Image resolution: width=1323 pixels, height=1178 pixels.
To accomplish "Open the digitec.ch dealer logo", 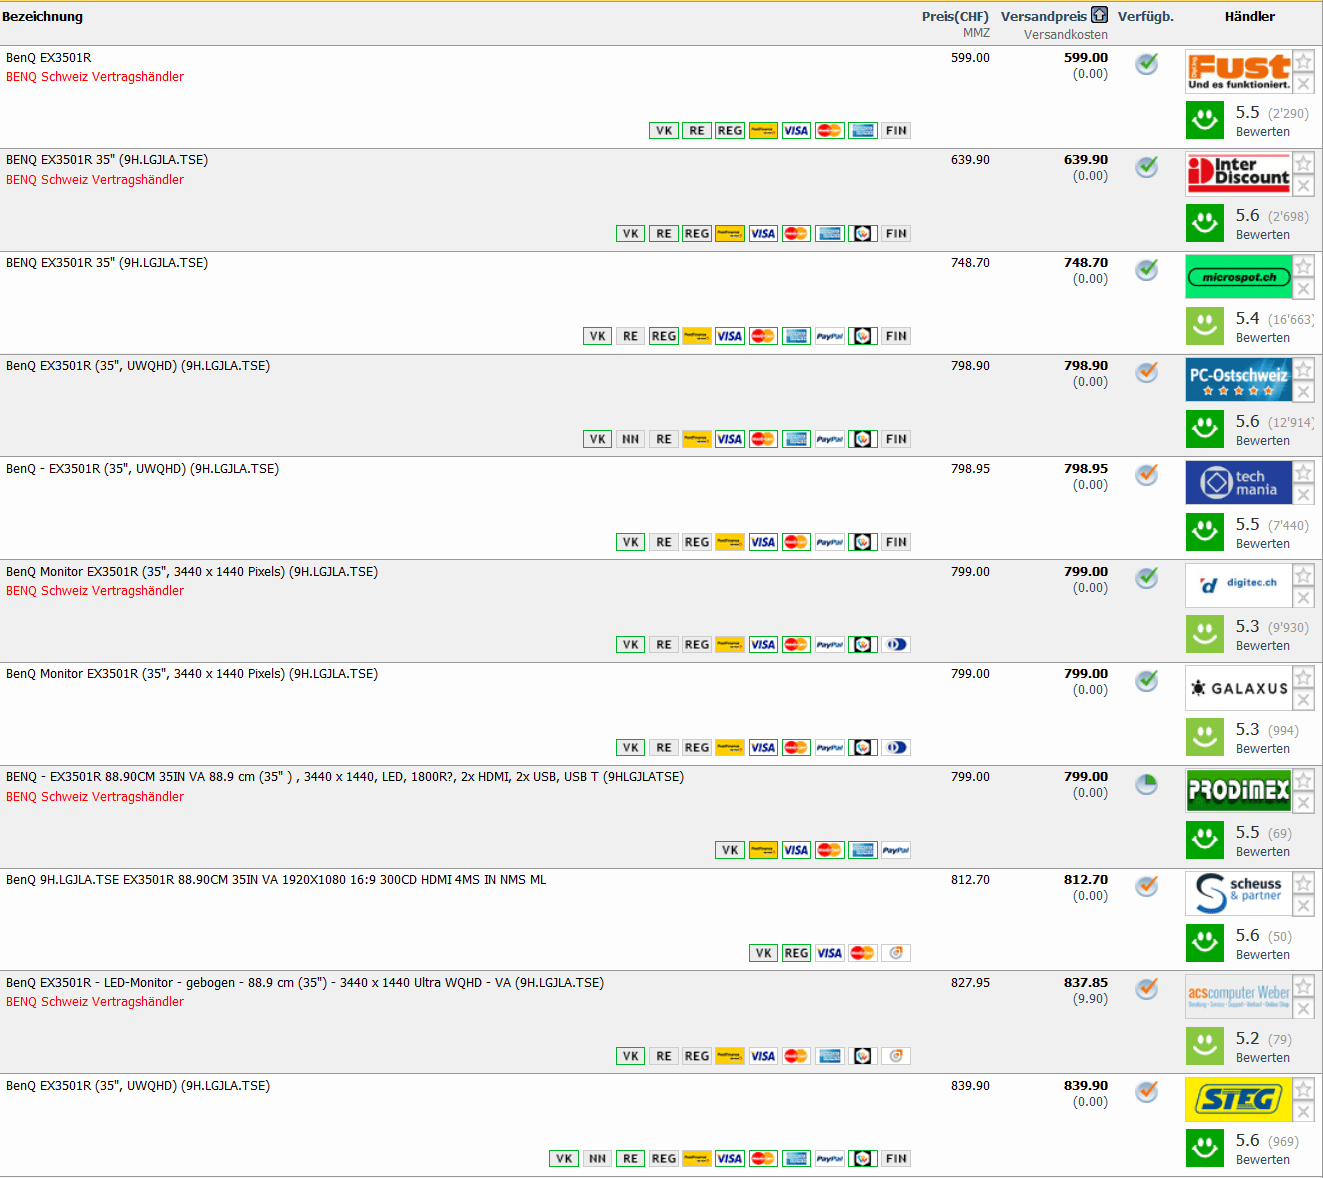I will 1238,586.
